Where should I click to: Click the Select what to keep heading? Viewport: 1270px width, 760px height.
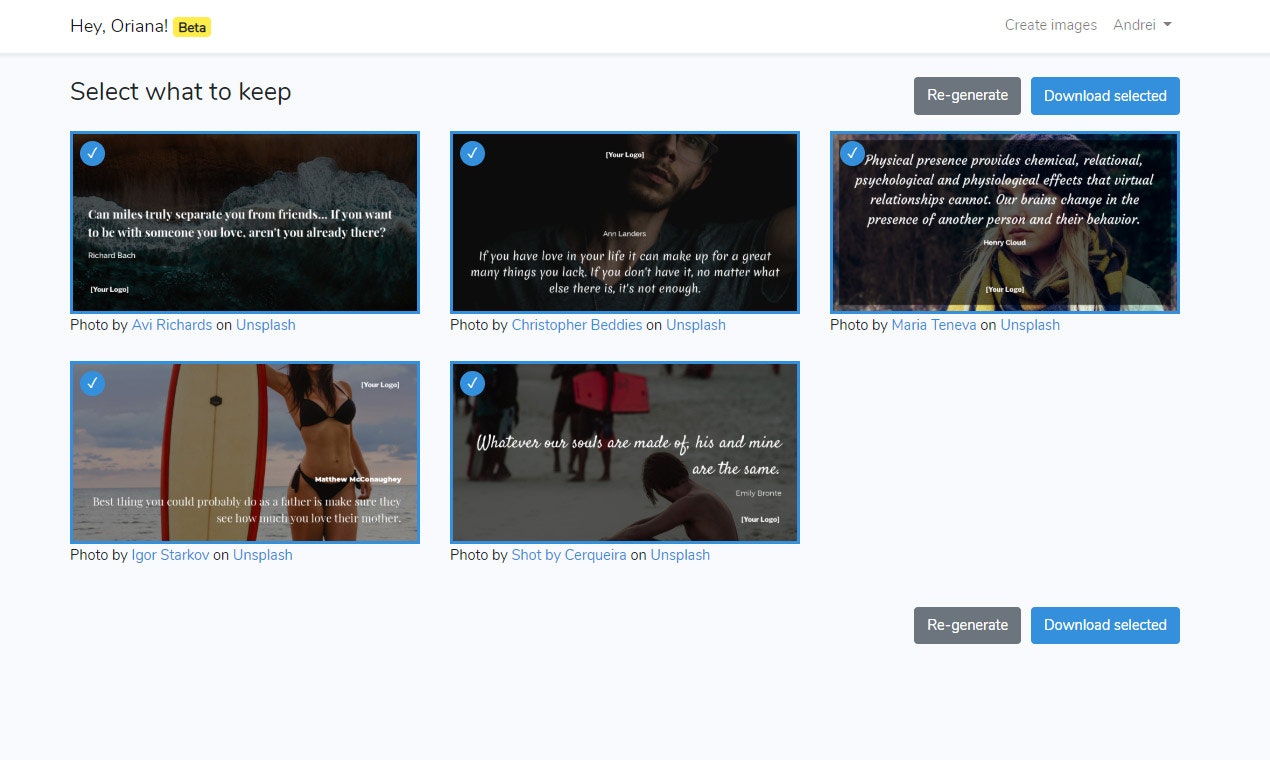181,92
